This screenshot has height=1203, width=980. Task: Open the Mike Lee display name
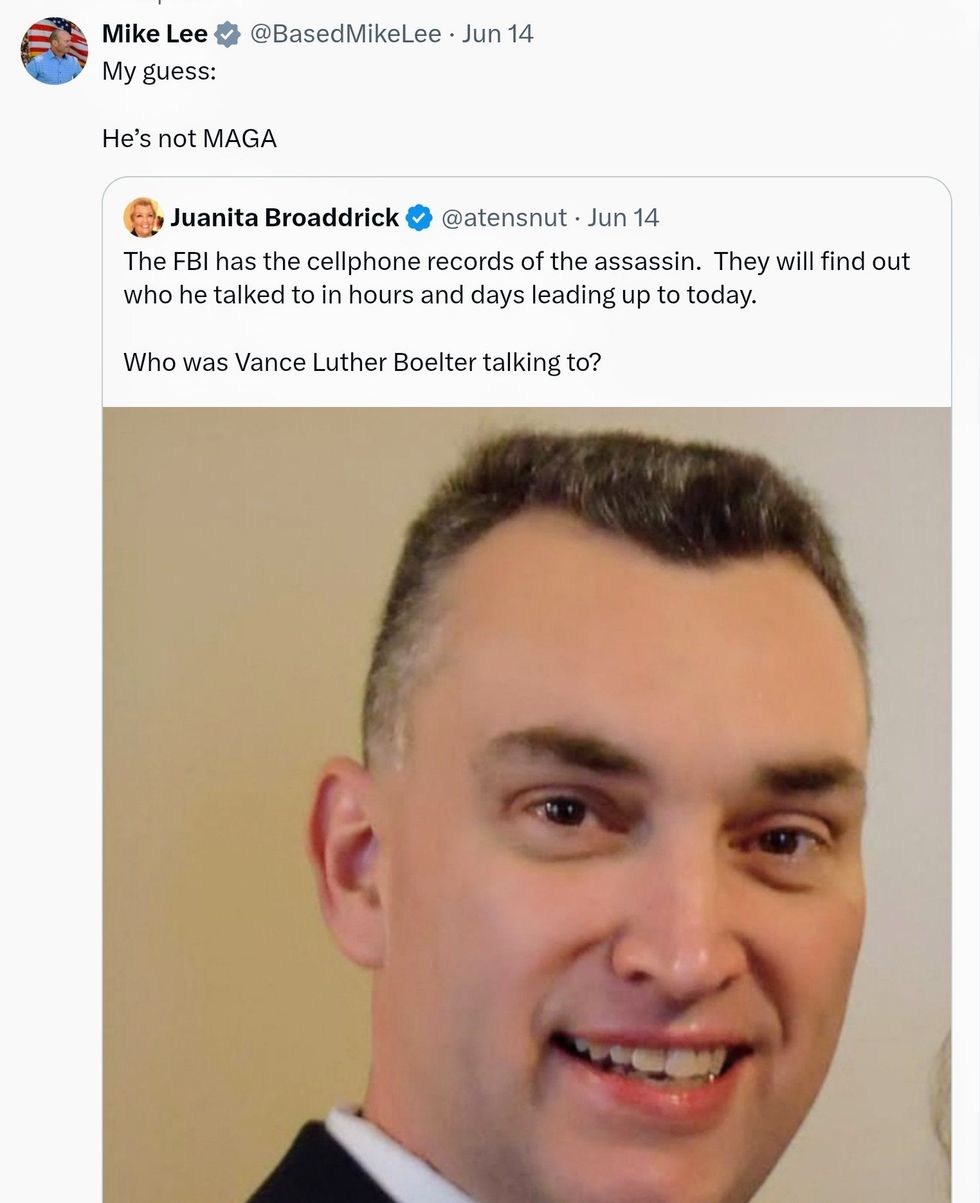point(155,34)
